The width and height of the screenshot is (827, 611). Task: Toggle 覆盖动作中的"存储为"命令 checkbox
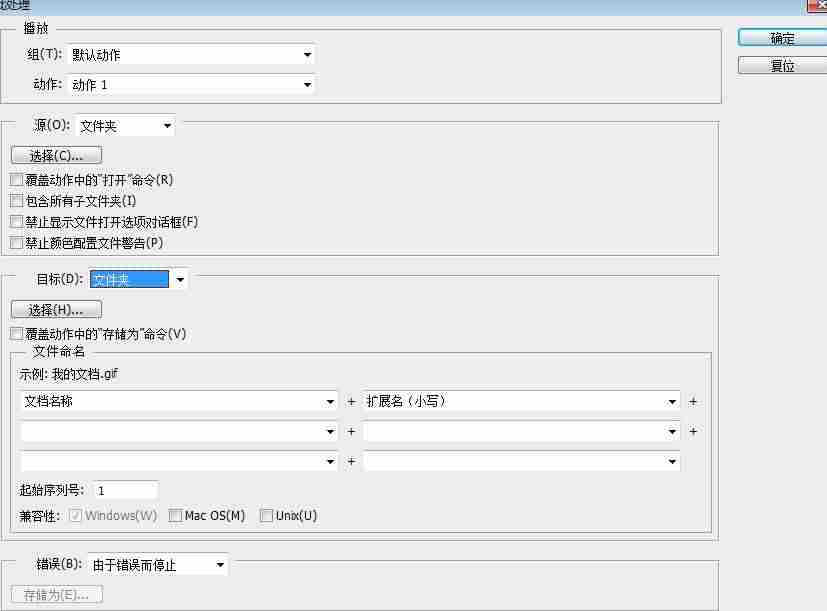click(x=16, y=334)
